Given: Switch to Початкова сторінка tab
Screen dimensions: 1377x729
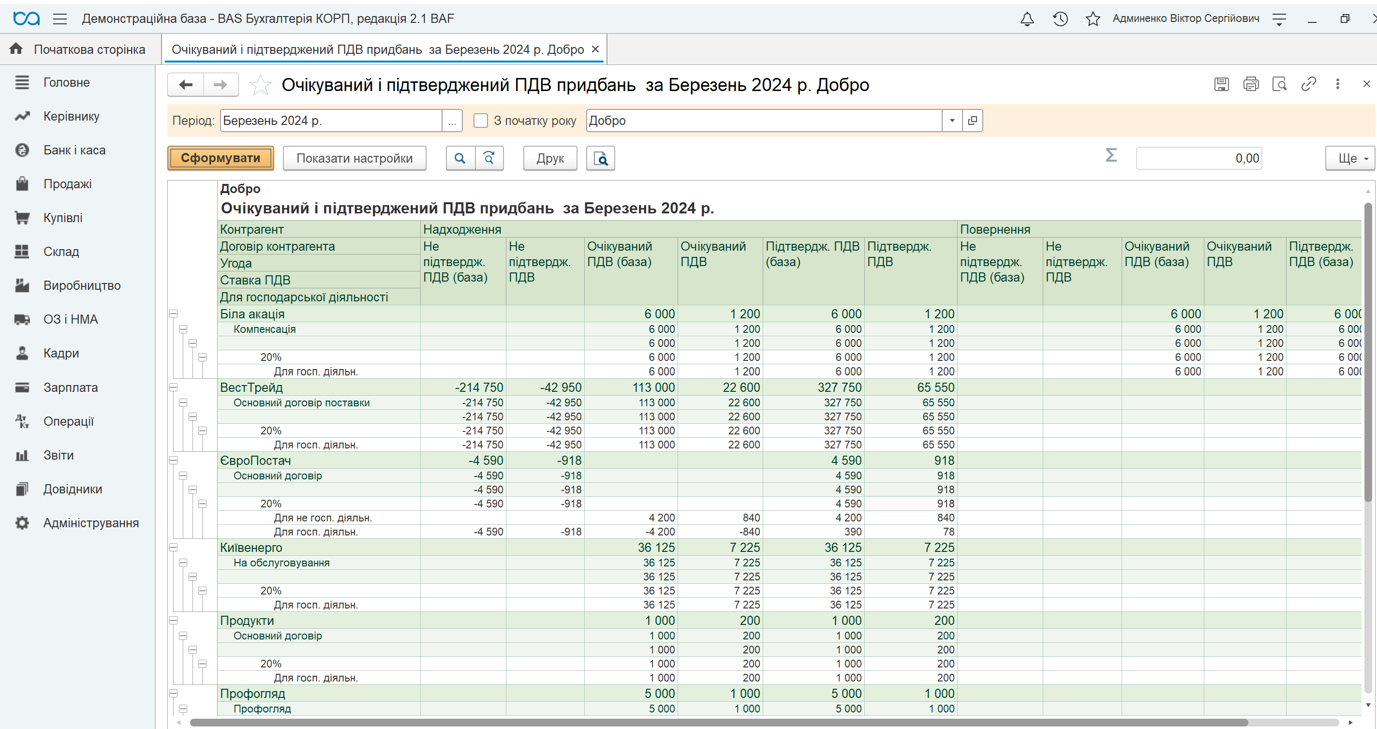Looking at the screenshot, I should coord(78,49).
